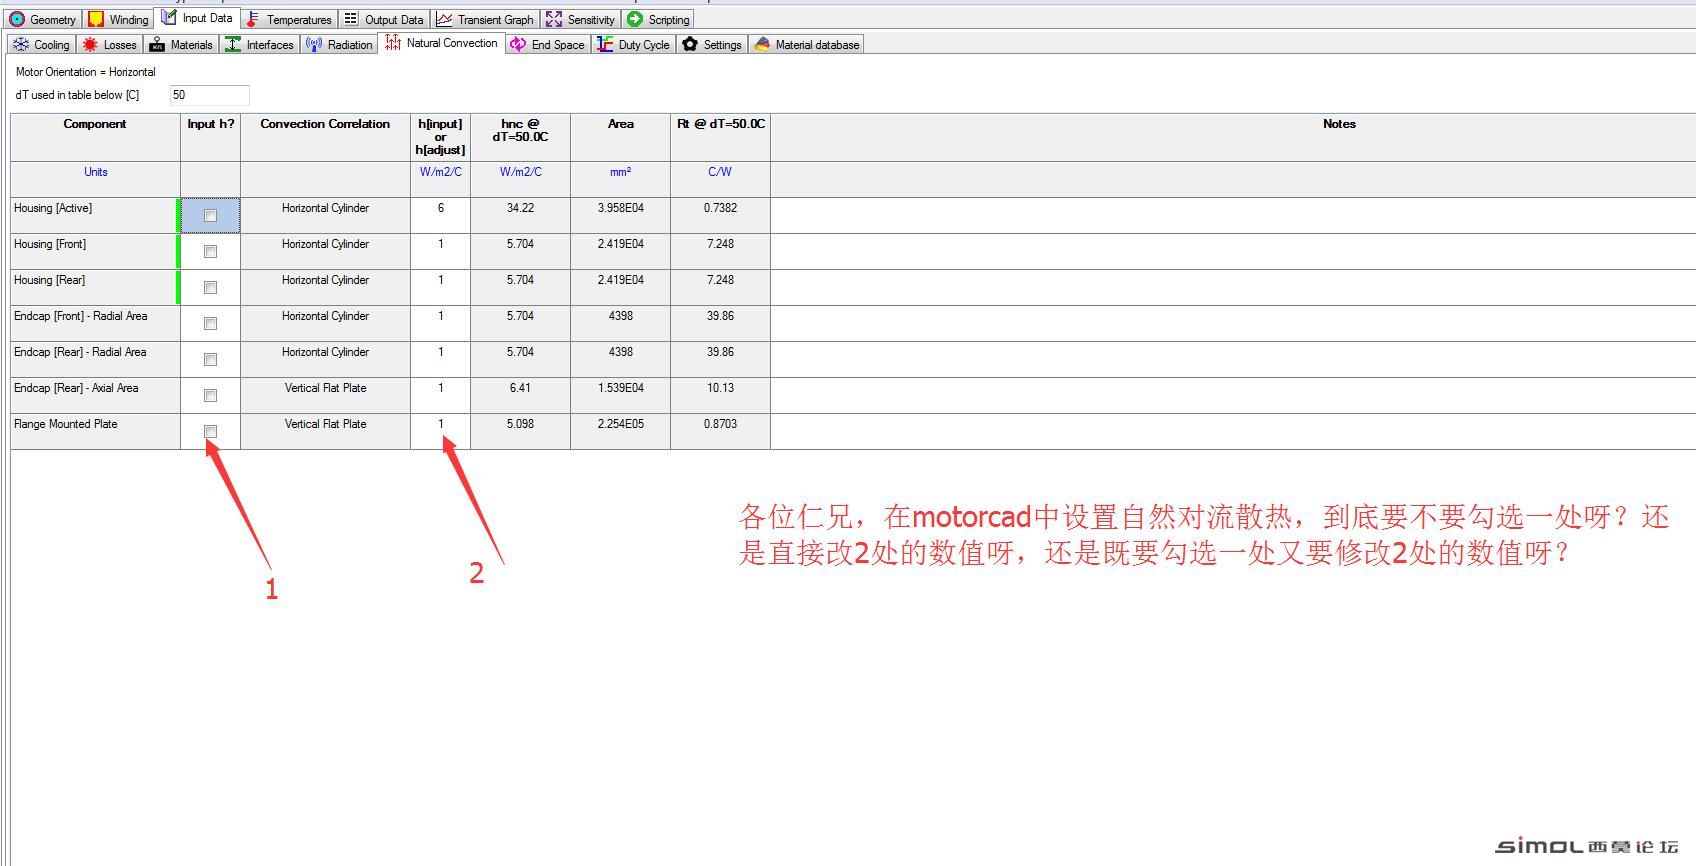
Task: Tick Input h? for Housing [Active]
Action: [x=210, y=215]
